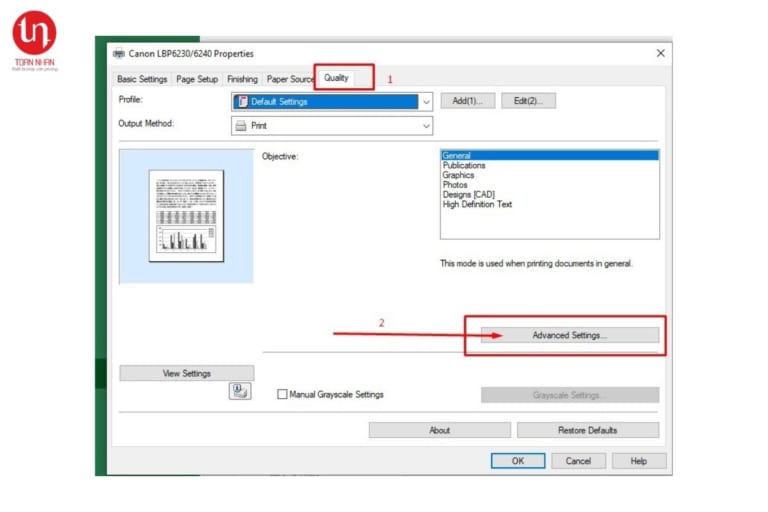Screen dimensions: 768x512
Task: Click the Print output method icon
Action: pos(240,126)
